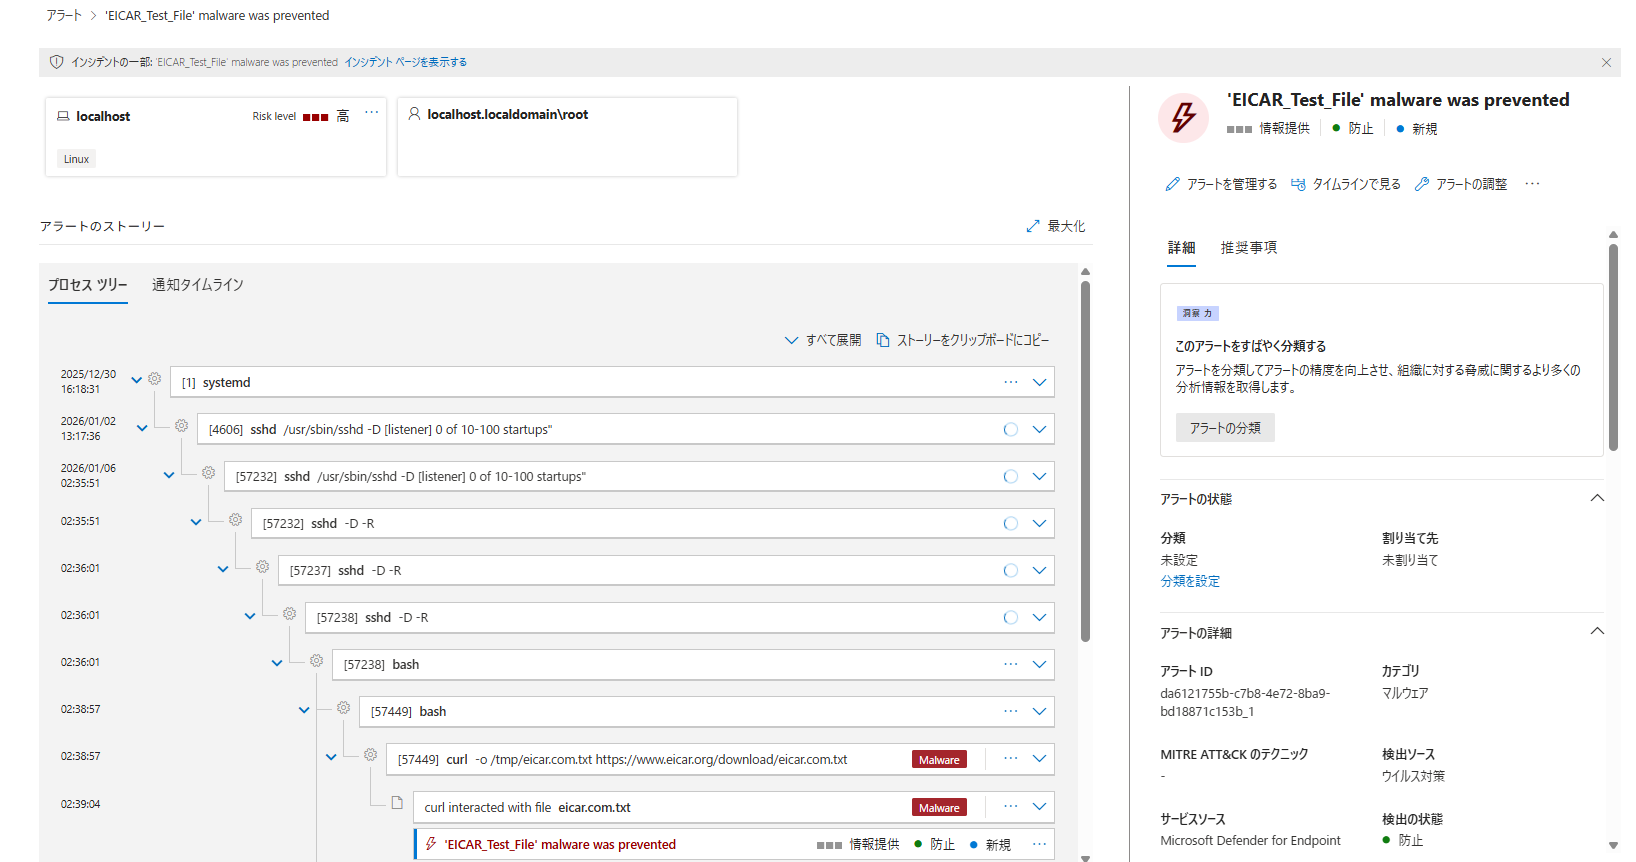The width and height of the screenshot is (1636, 862).
Task: Click Malware tag on eicar.com.txt row
Action: 939,808
